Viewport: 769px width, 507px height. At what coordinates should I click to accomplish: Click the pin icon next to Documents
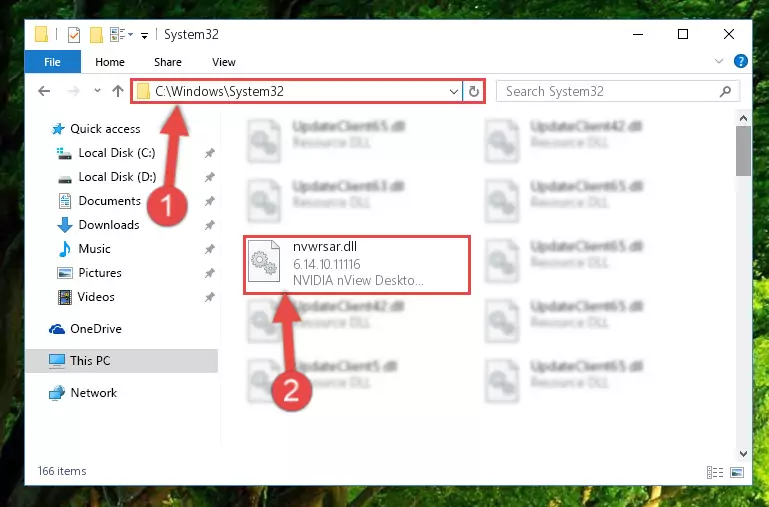(209, 201)
